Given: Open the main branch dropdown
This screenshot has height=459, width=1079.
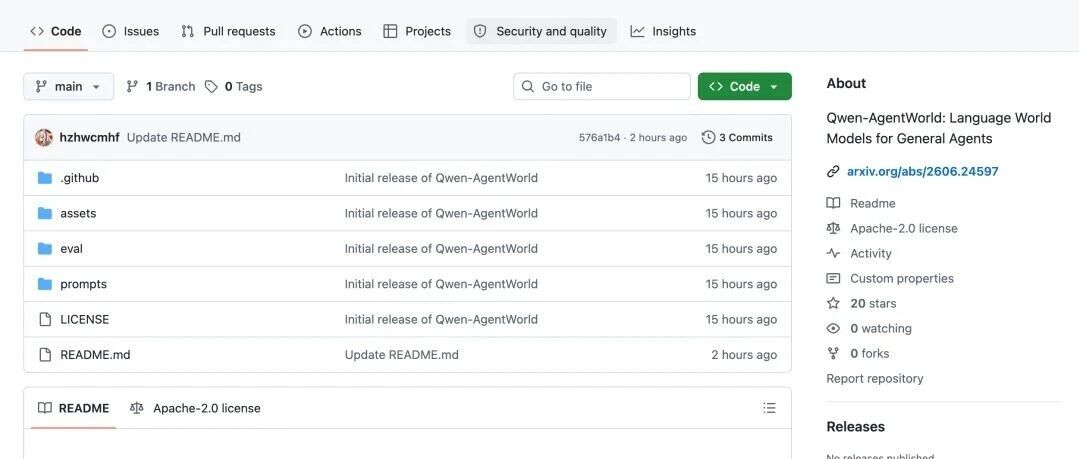Looking at the screenshot, I should pos(69,87).
